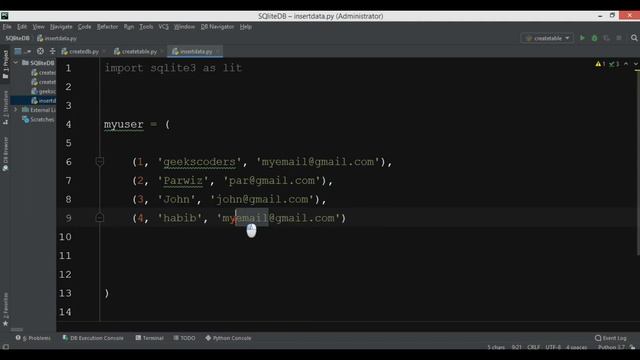640x360 pixels.
Task: Switch to the createtable.py editor tab
Action: point(138,51)
